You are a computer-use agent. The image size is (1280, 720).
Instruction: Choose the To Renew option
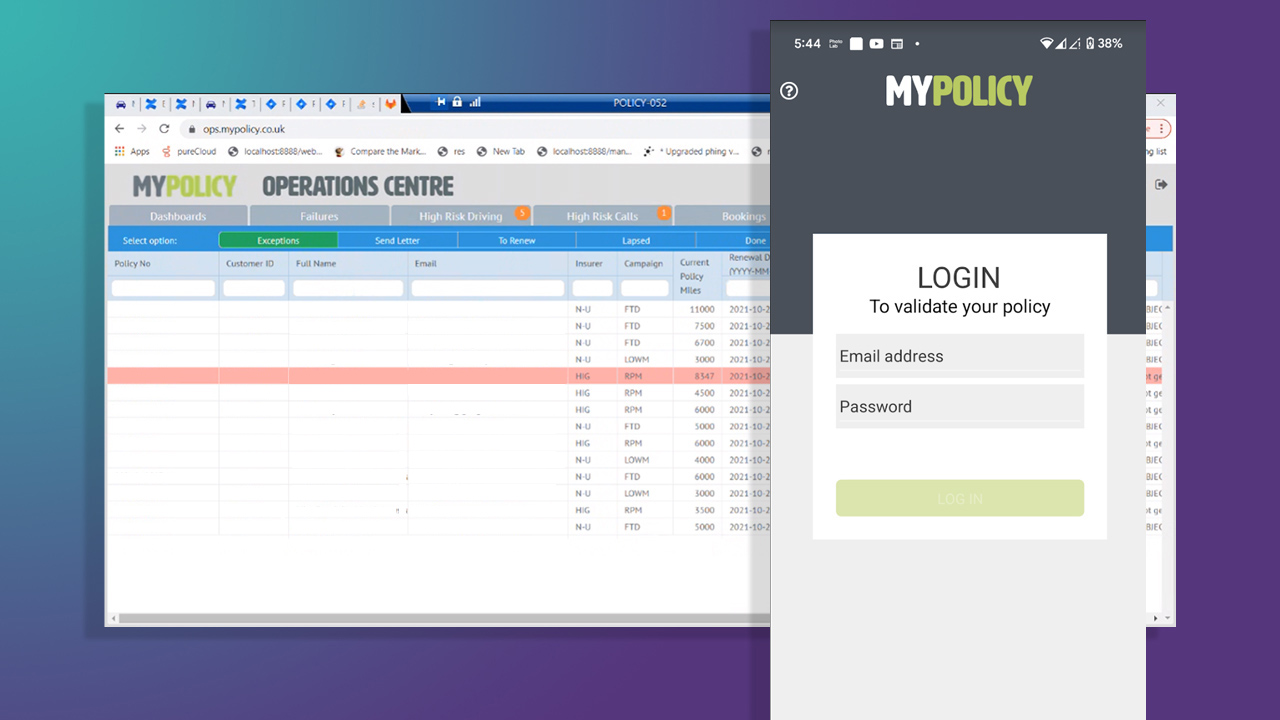point(517,241)
